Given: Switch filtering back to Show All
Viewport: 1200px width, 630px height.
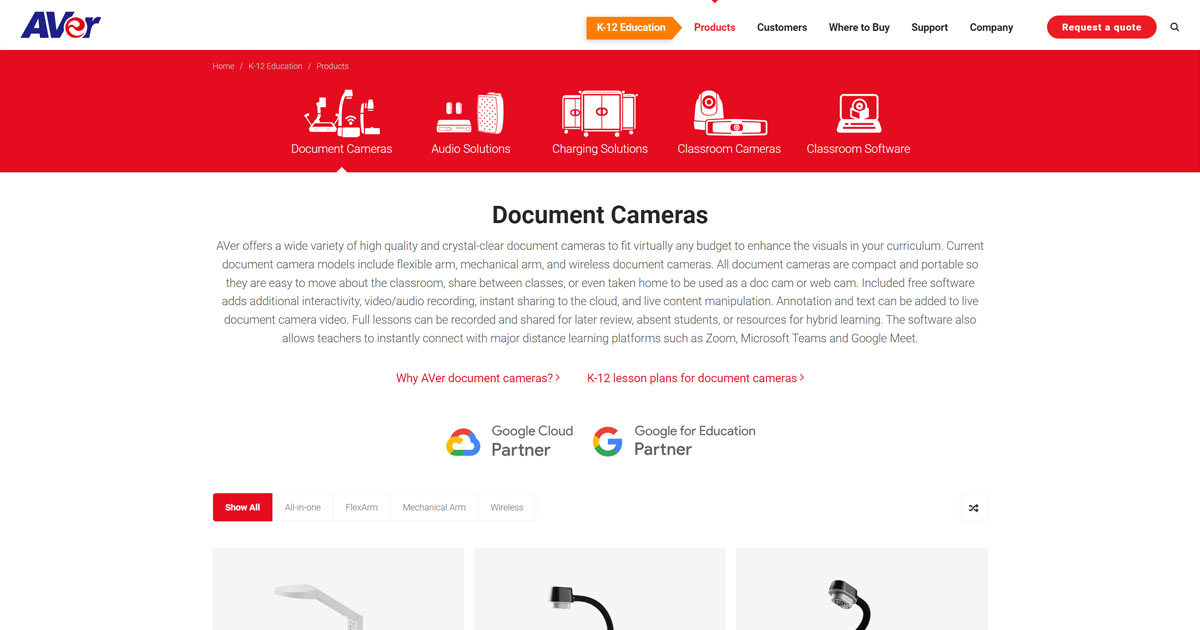Looking at the screenshot, I should coord(242,507).
